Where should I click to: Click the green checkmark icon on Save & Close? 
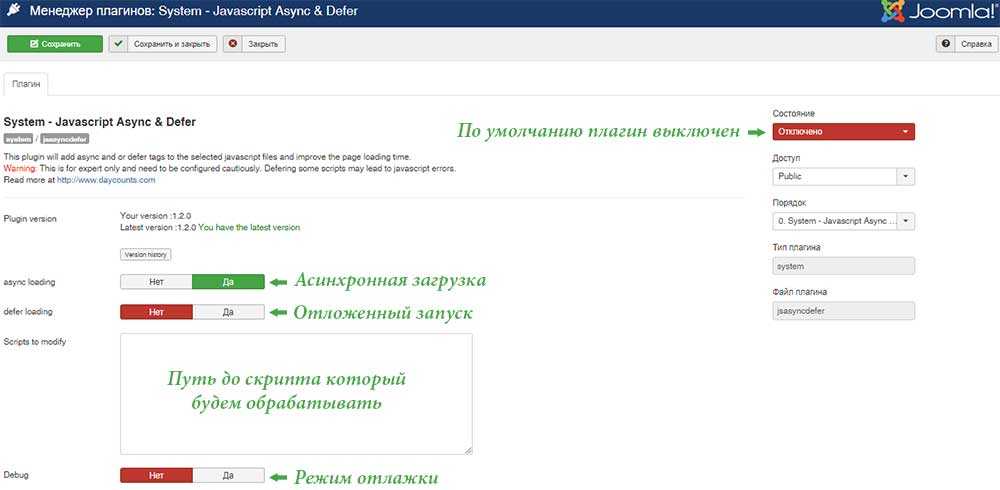point(119,44)
